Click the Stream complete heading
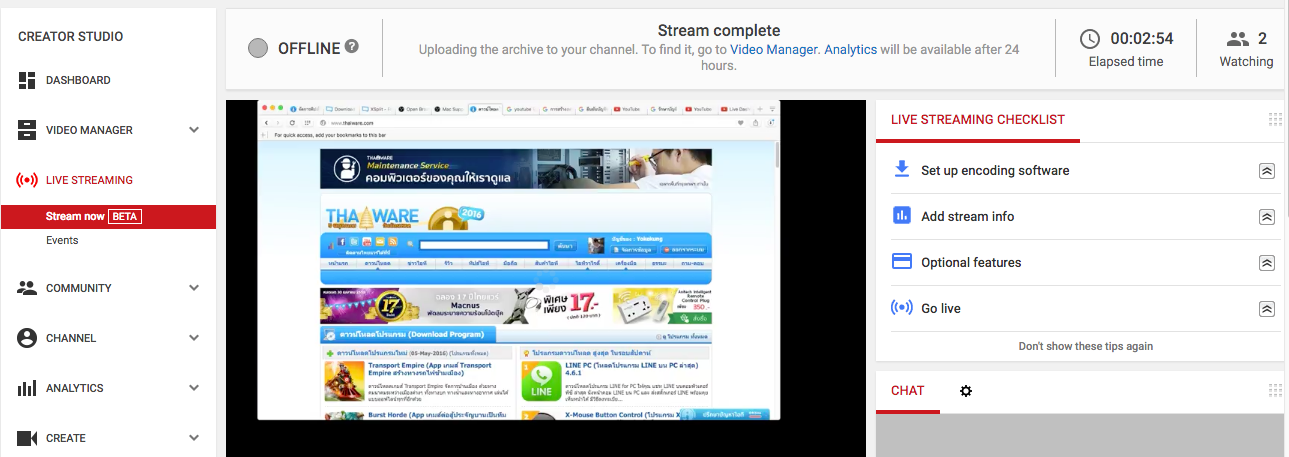 [x=719, y=31]
